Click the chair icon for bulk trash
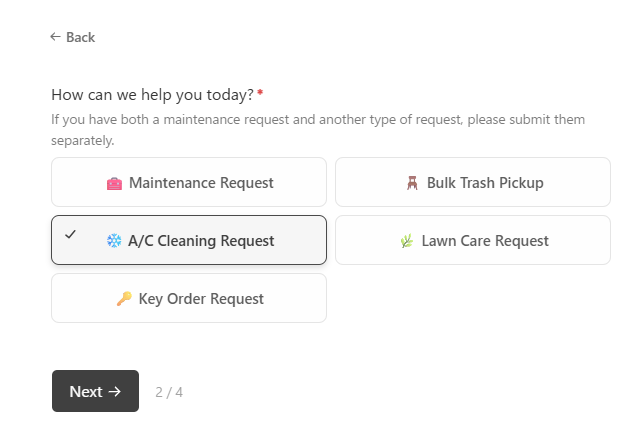This screenshot has height=439, width=644. (x=412, y=183)
